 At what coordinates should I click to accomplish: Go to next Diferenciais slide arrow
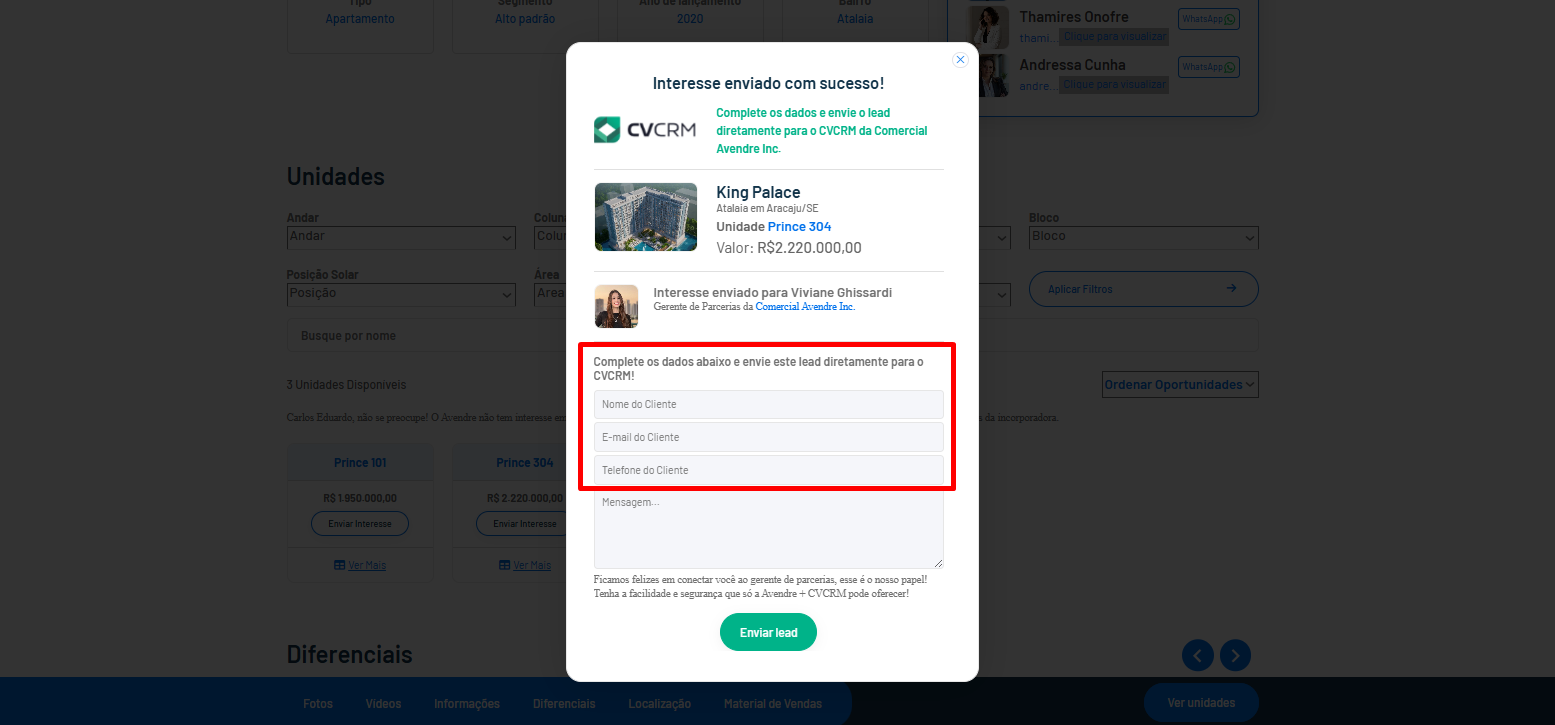click(1235, 655)
